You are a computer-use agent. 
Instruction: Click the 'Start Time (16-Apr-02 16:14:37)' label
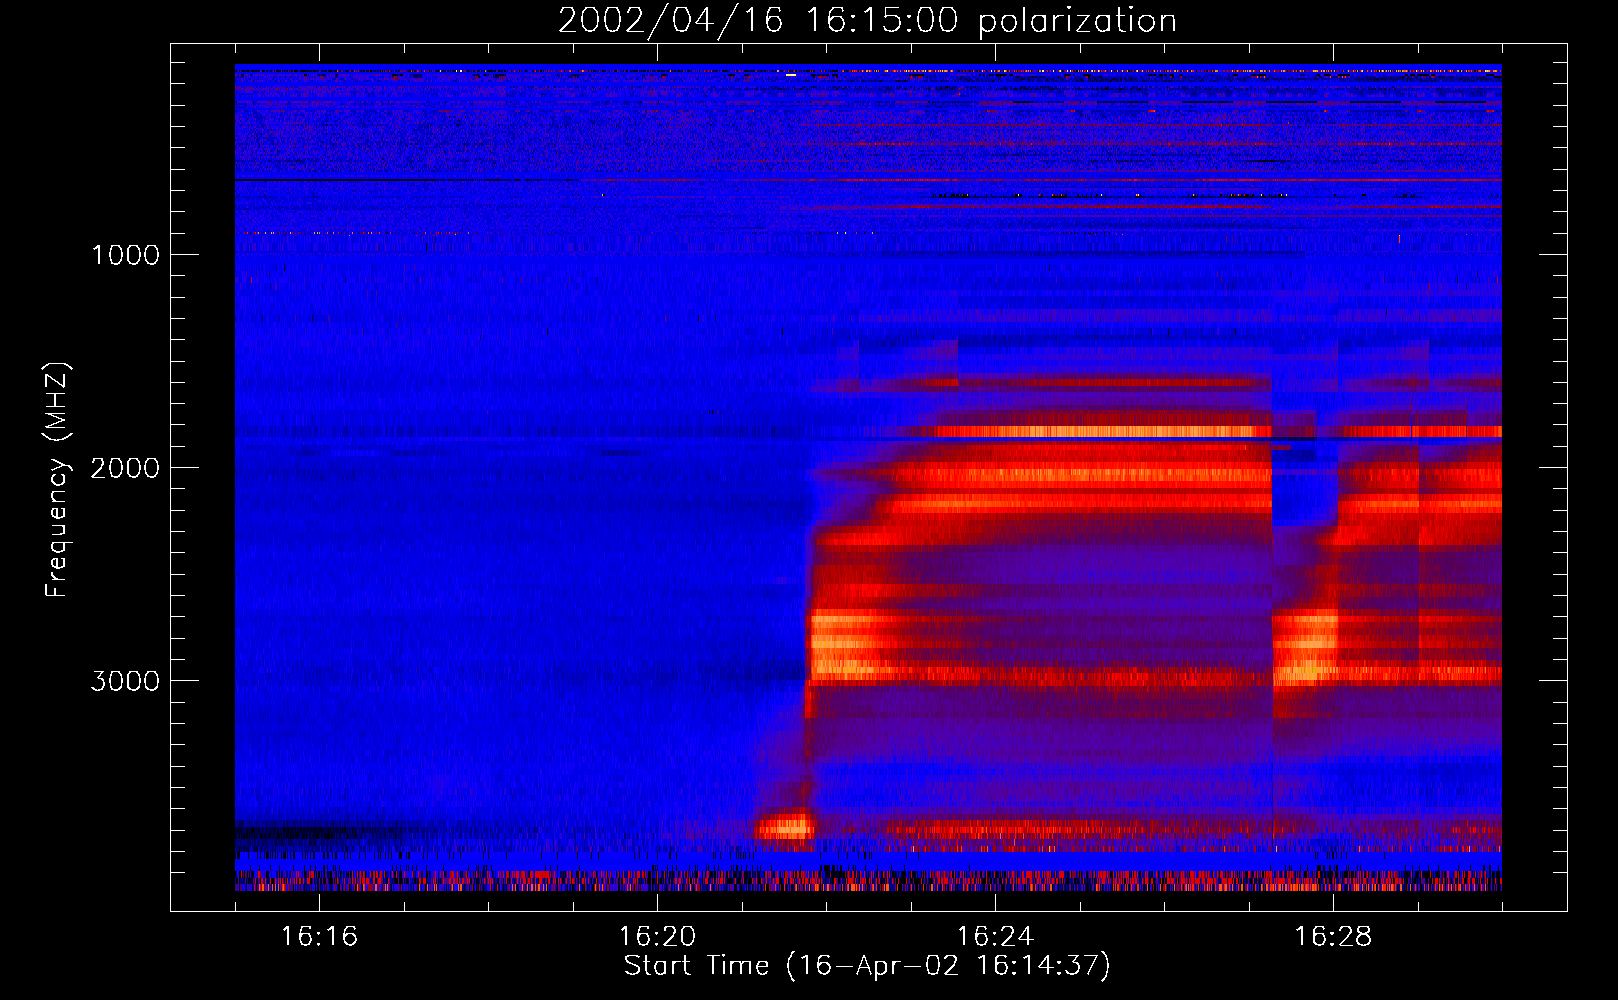point(867,966)
